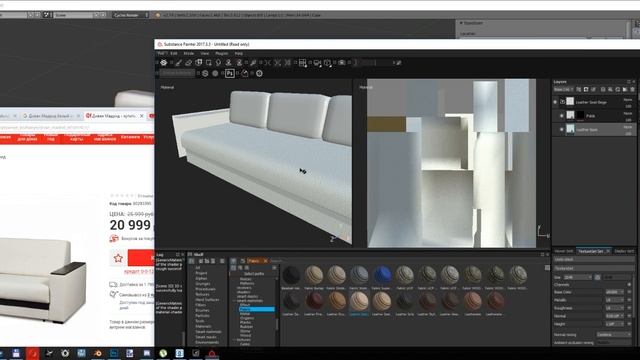Open the Size 2048 dropdown
The image size is (640, 360).
click(578, 277)
